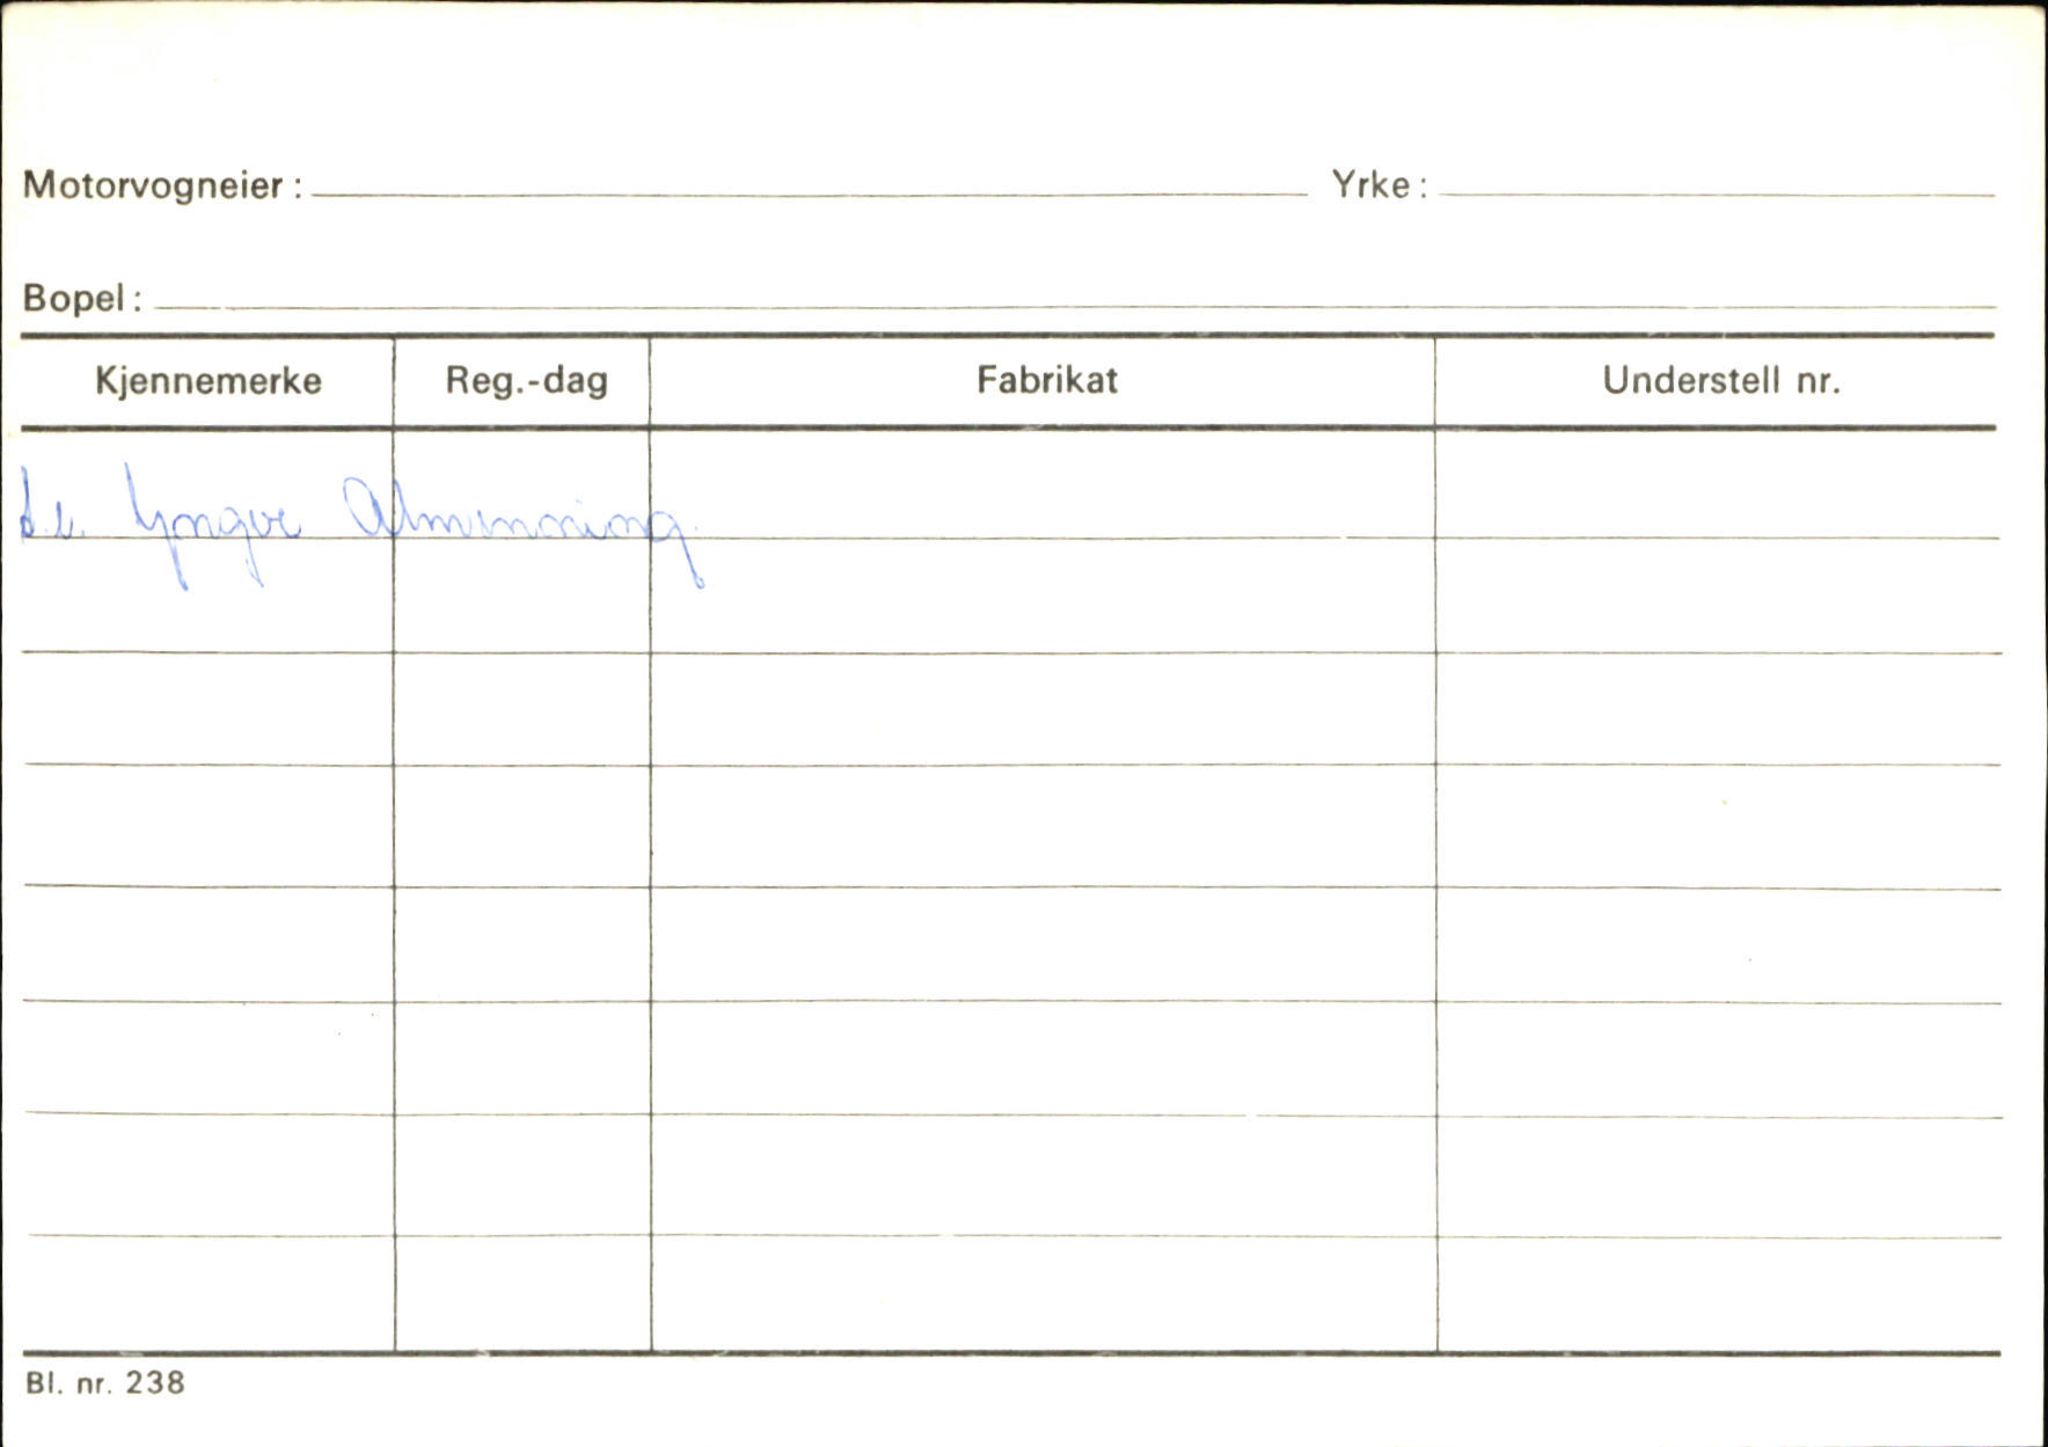
Task: Click the Bopel label
Action: coord(81,298)
